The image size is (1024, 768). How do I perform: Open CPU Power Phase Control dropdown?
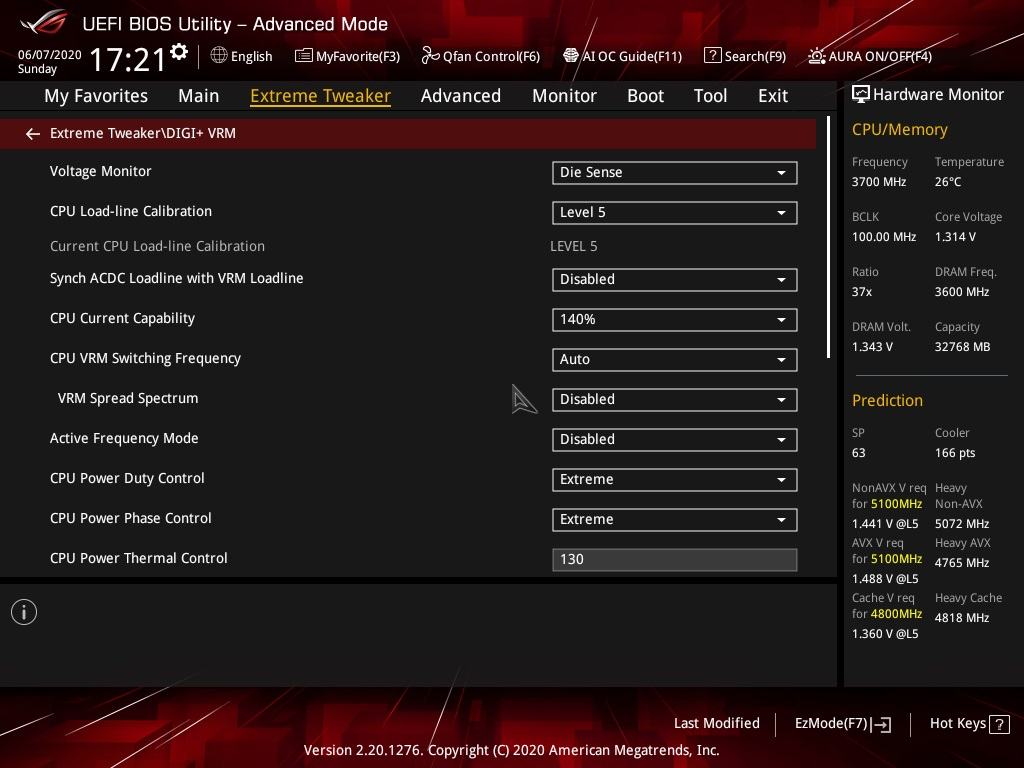click(x=674, y=519)
